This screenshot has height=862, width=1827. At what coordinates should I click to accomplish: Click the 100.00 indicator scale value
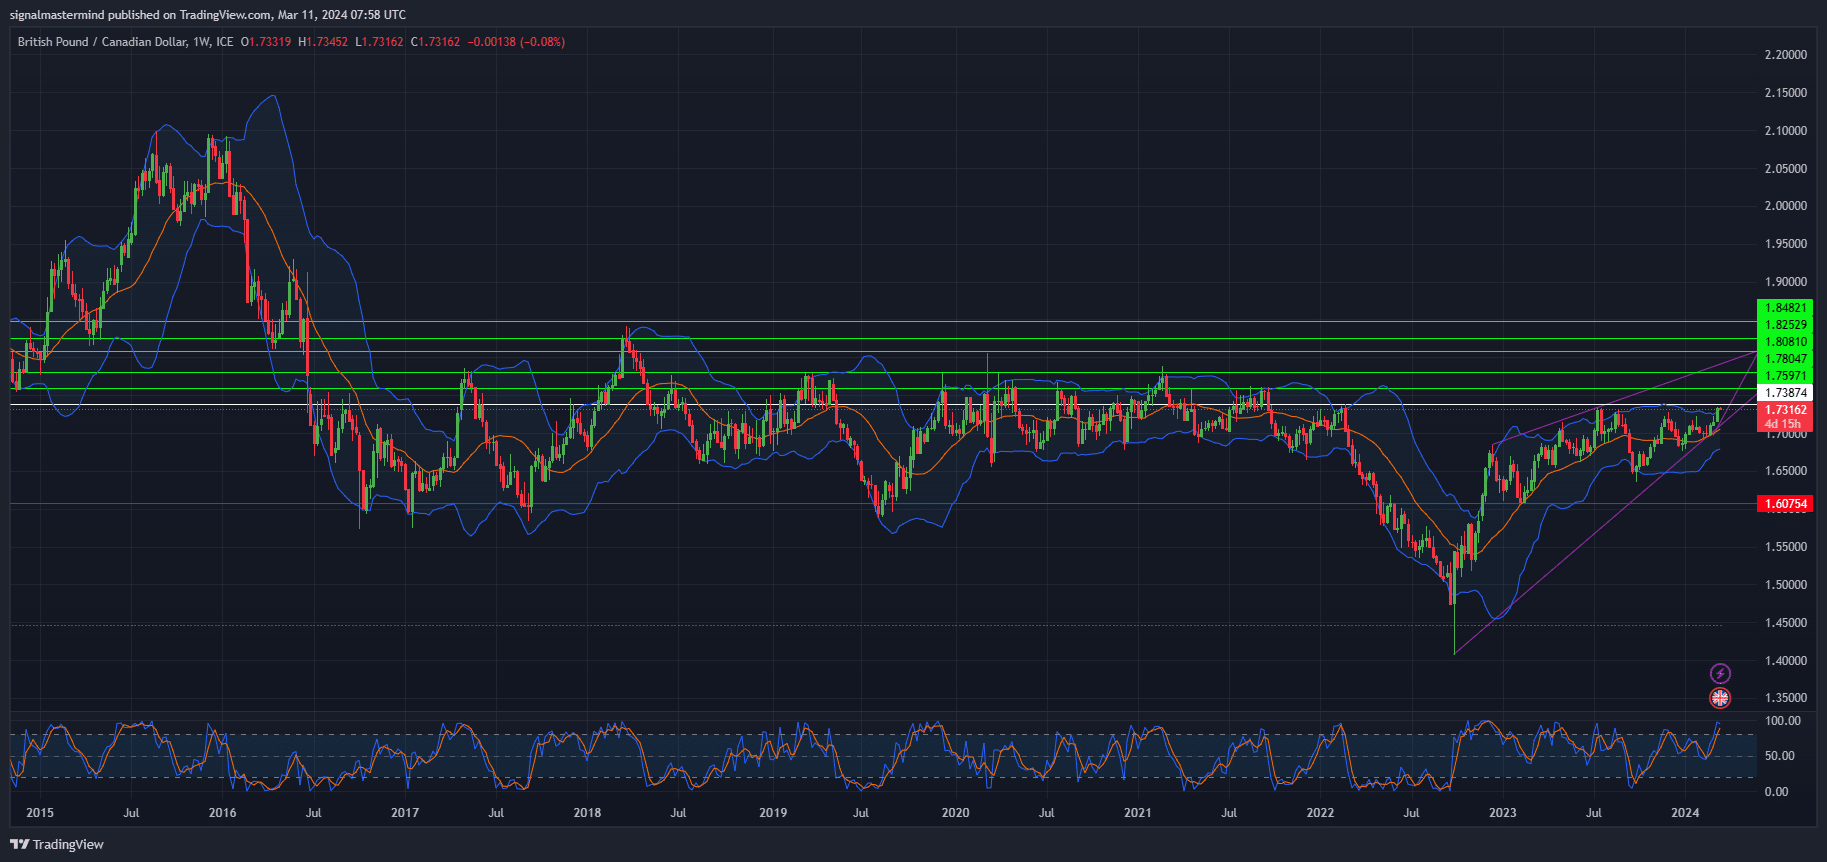tap(1782, 721)
